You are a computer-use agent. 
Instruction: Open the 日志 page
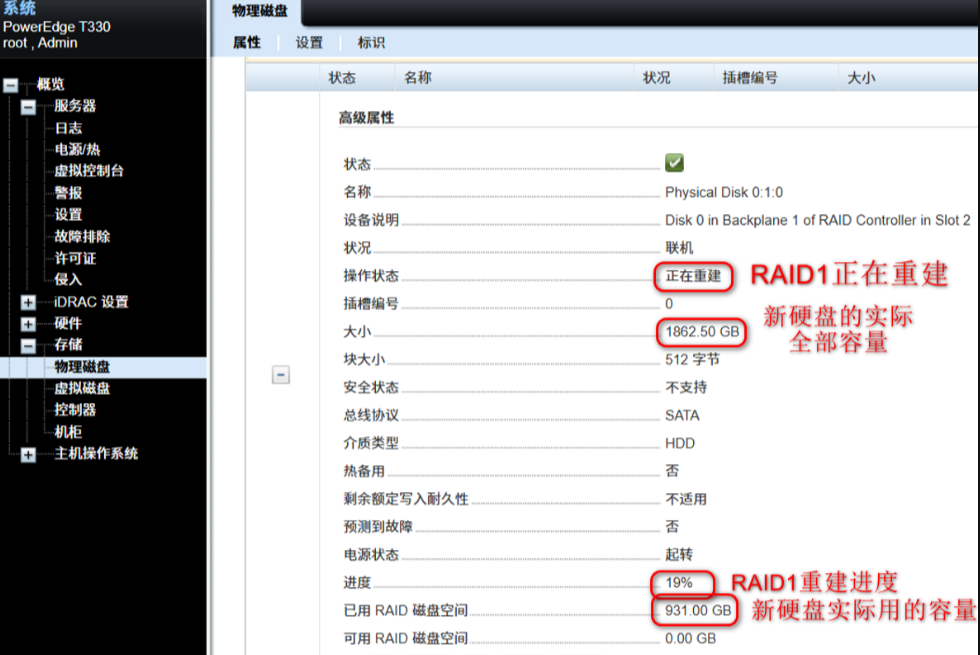(68, 128)
